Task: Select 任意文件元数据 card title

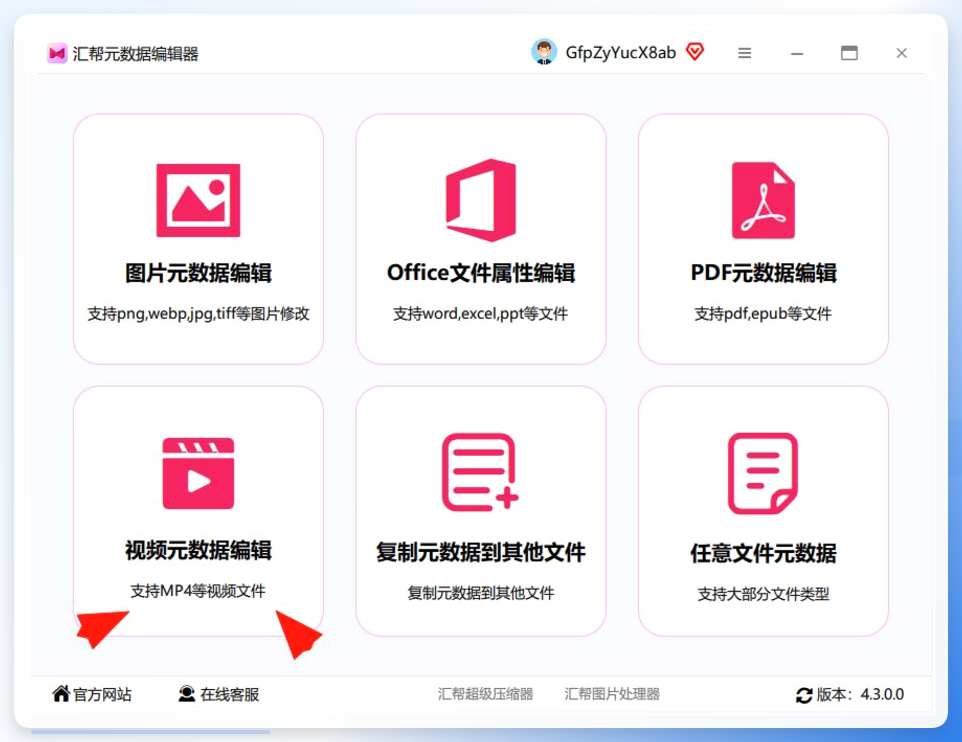Action: coord(763,554)
